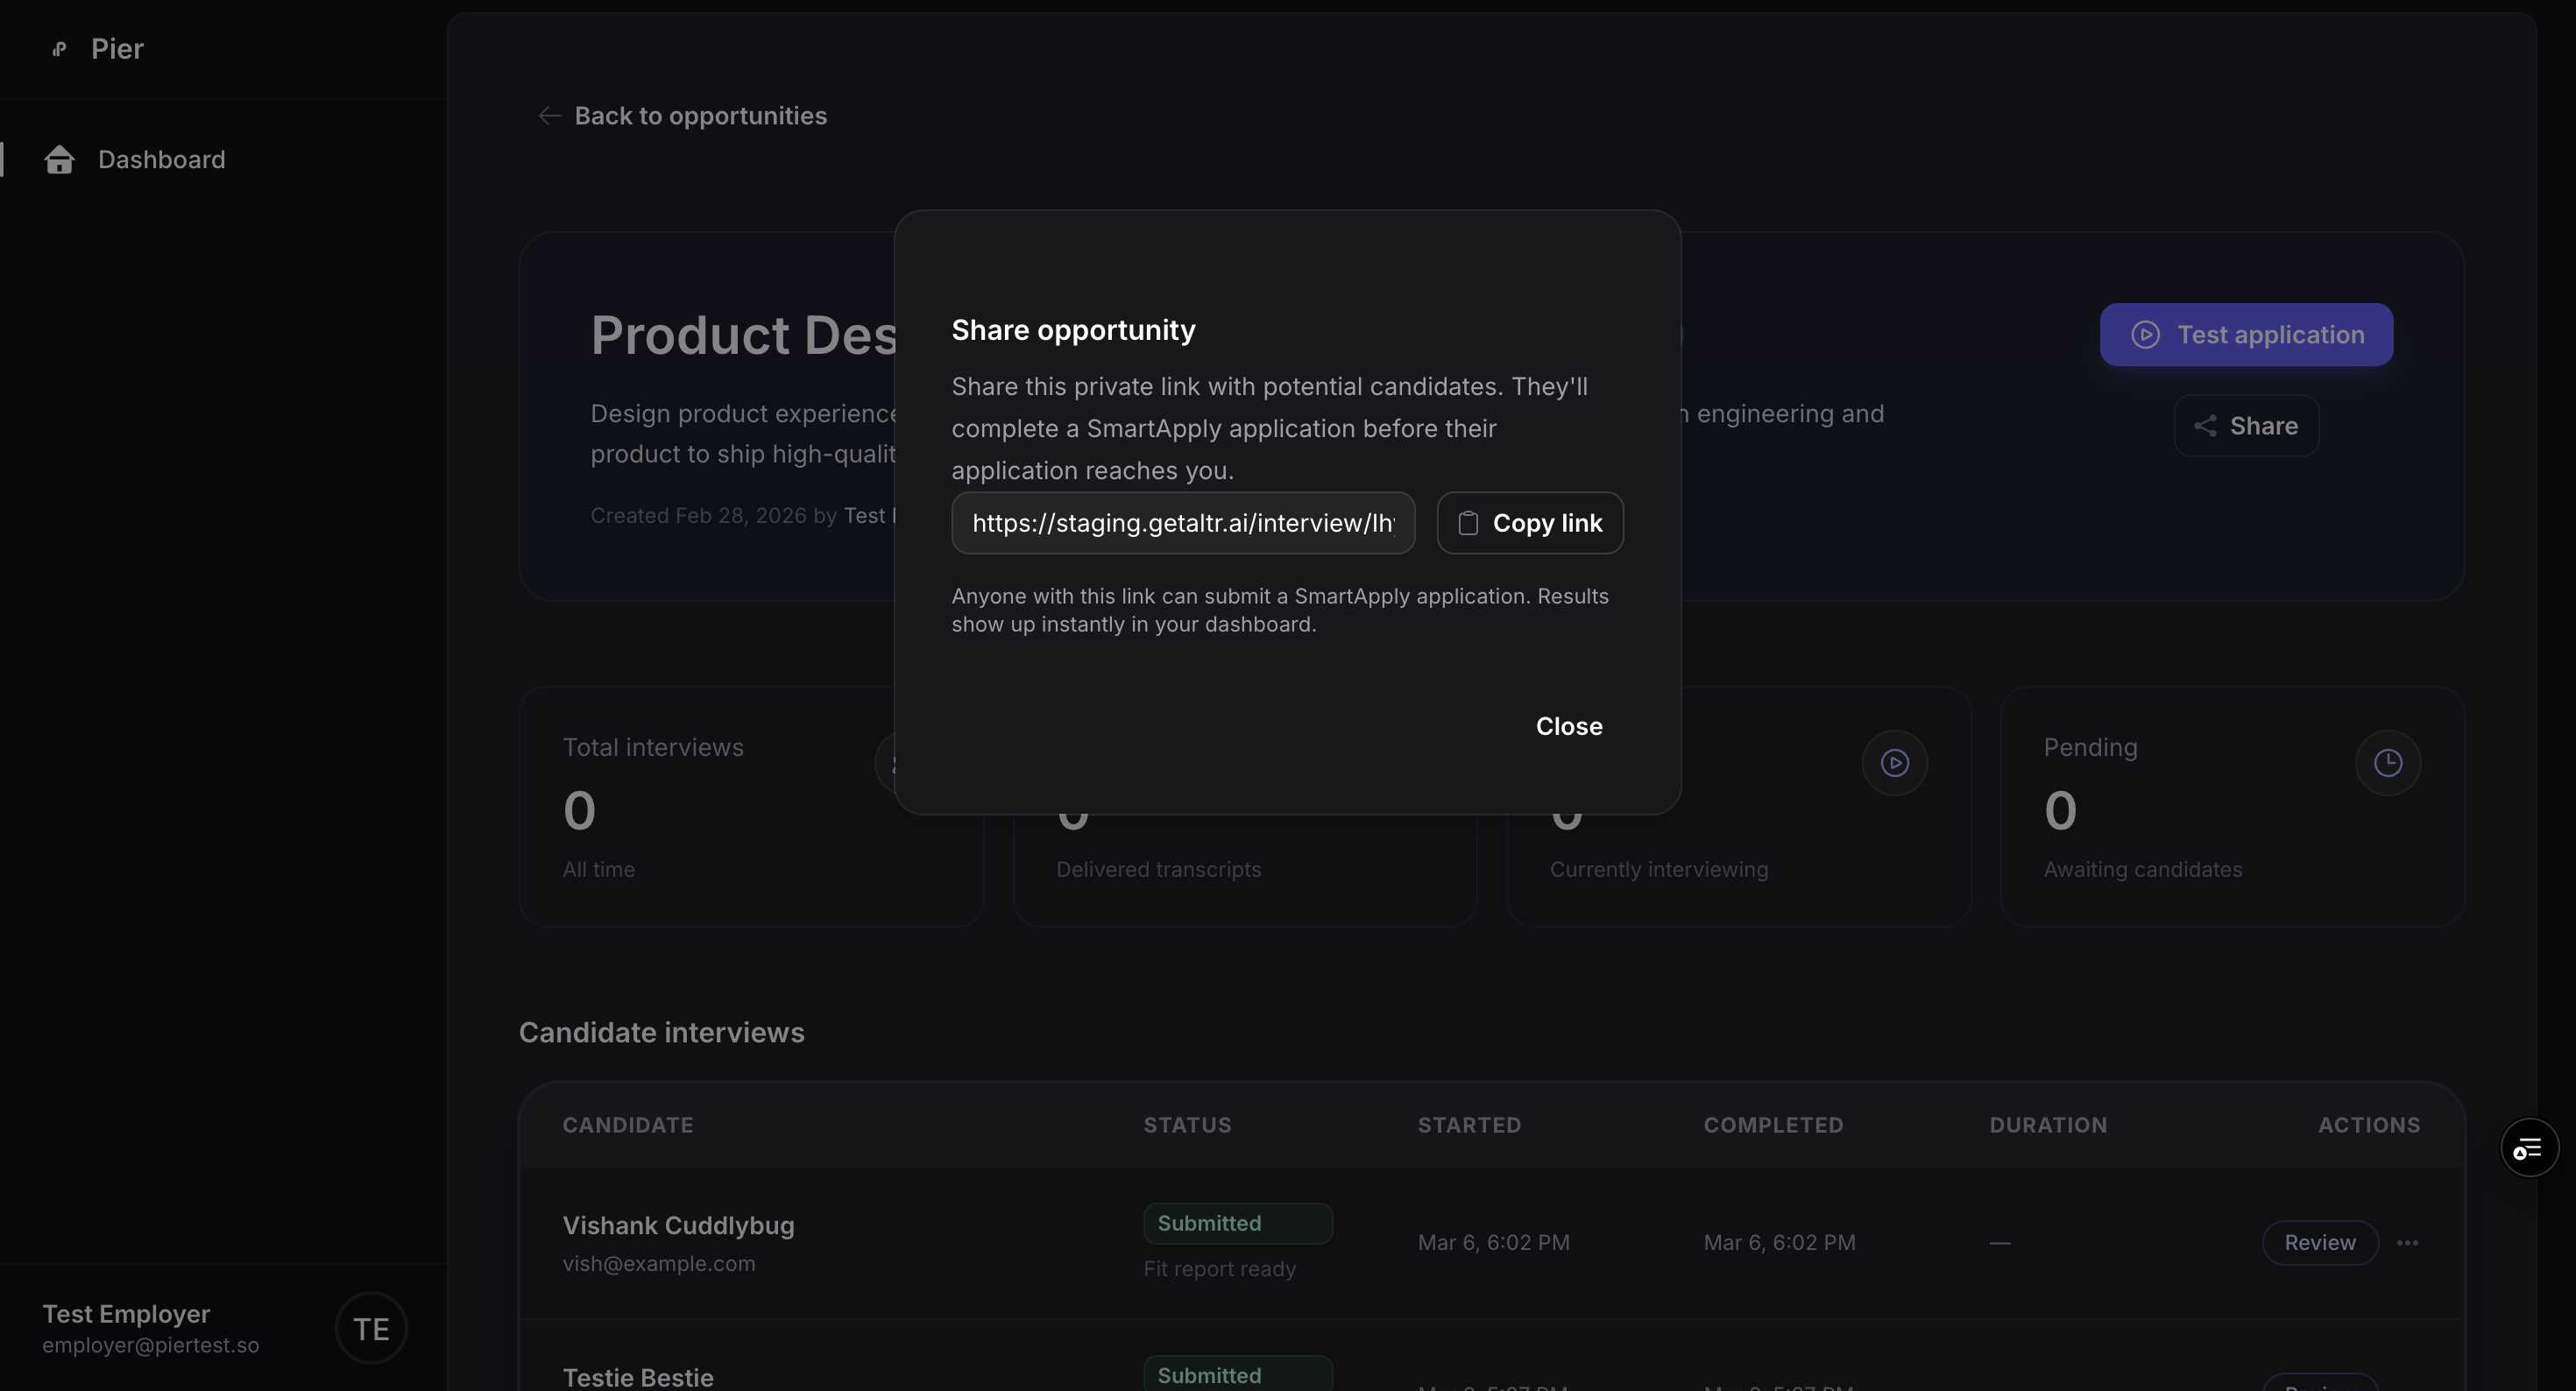Viewport: 2576px width, 1391px height.
Task: Click the clock icon on Pending card
Action: click(x=2387, y=763)
